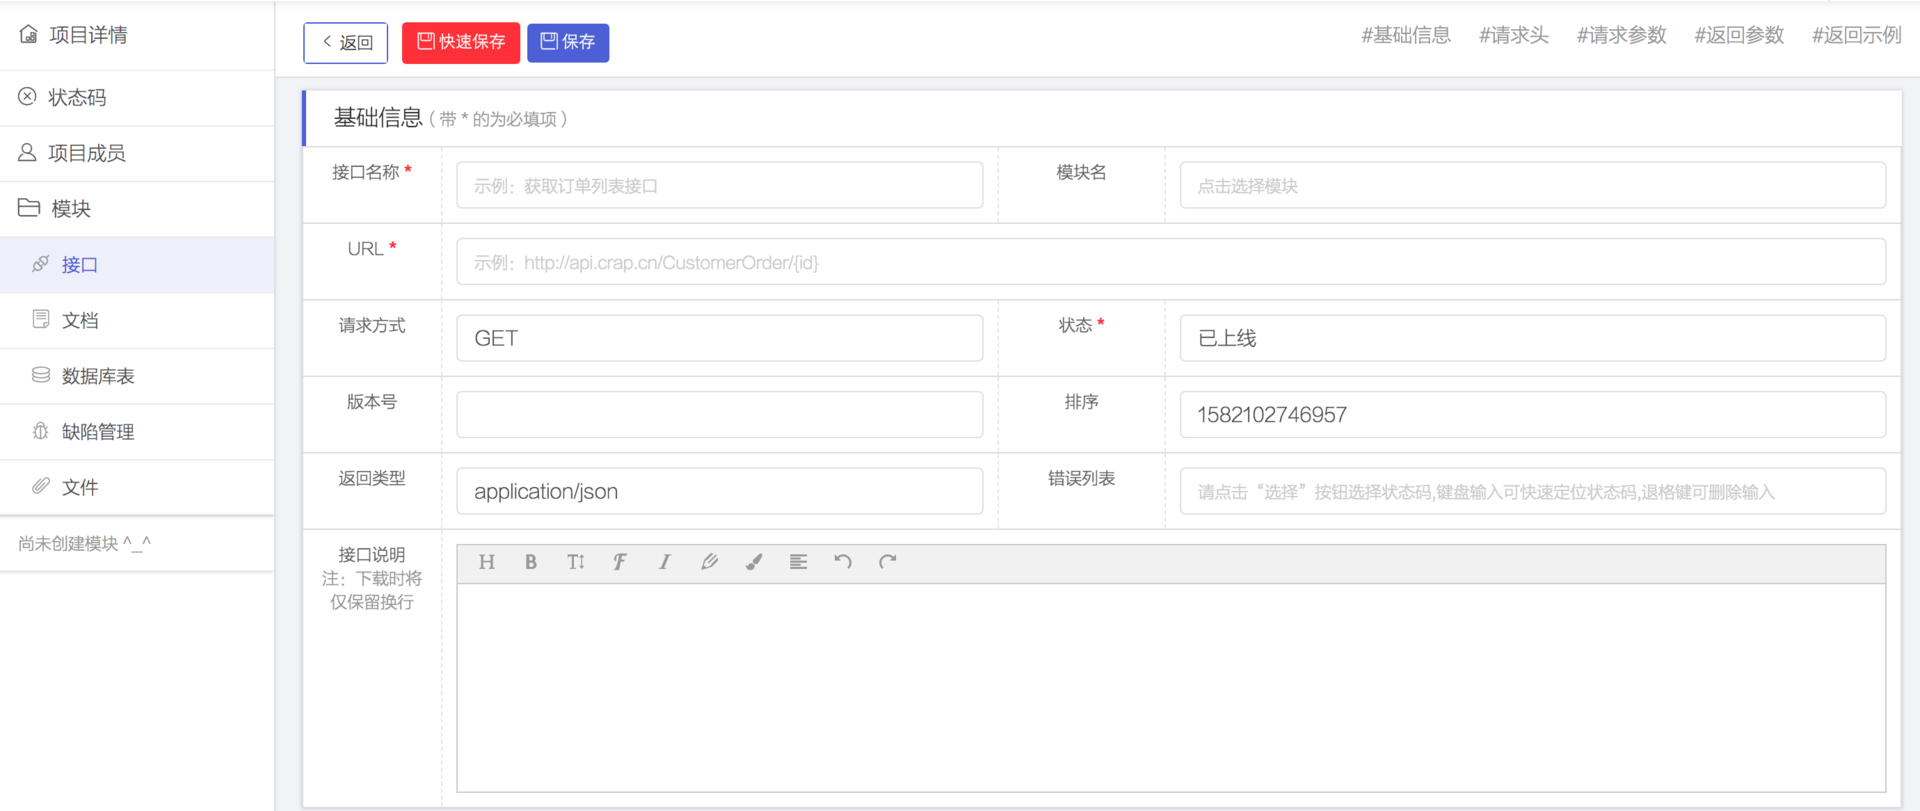1920x811 pixels.
Task: Click the 返回 back button
Action: pos(346,43)
